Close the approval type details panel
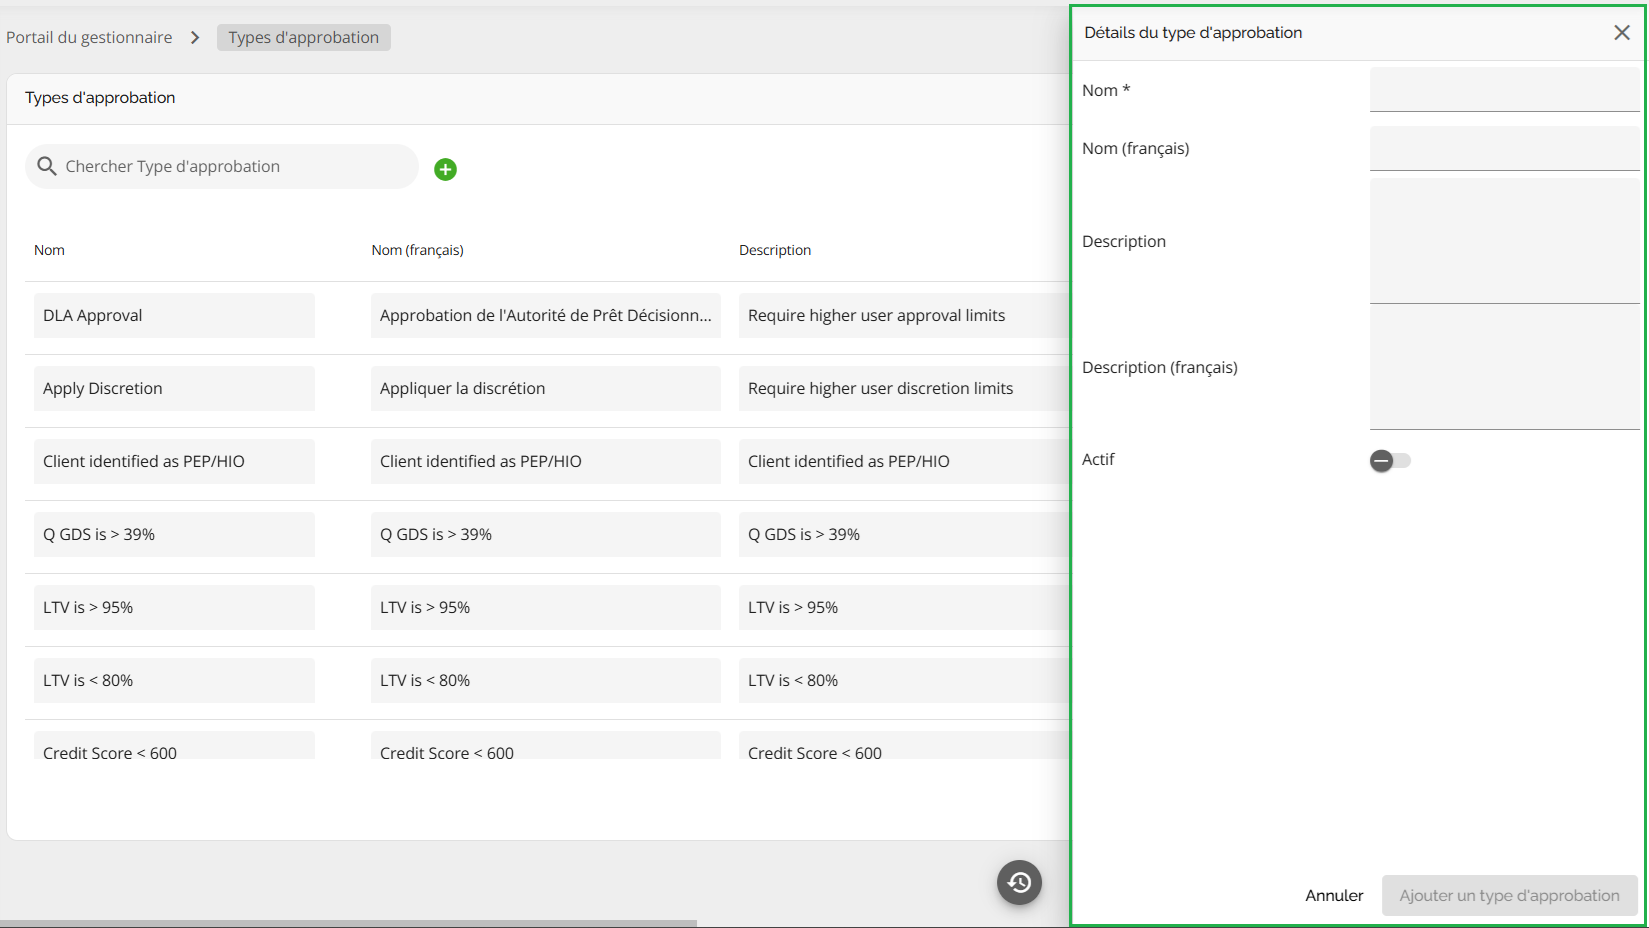 (x=1621, y=33)
